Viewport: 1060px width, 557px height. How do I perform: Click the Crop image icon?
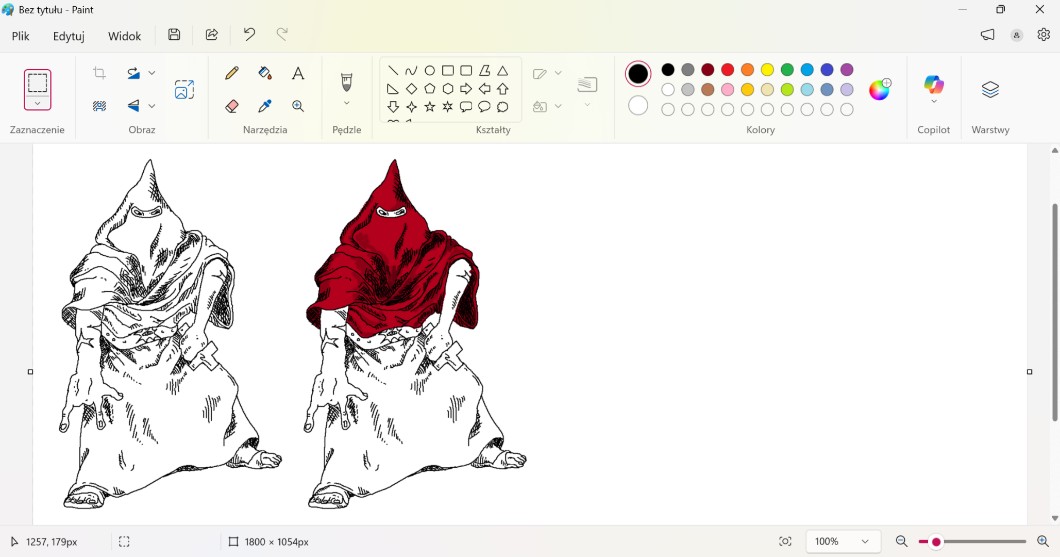pyautogui.click(x=99, y=73)
